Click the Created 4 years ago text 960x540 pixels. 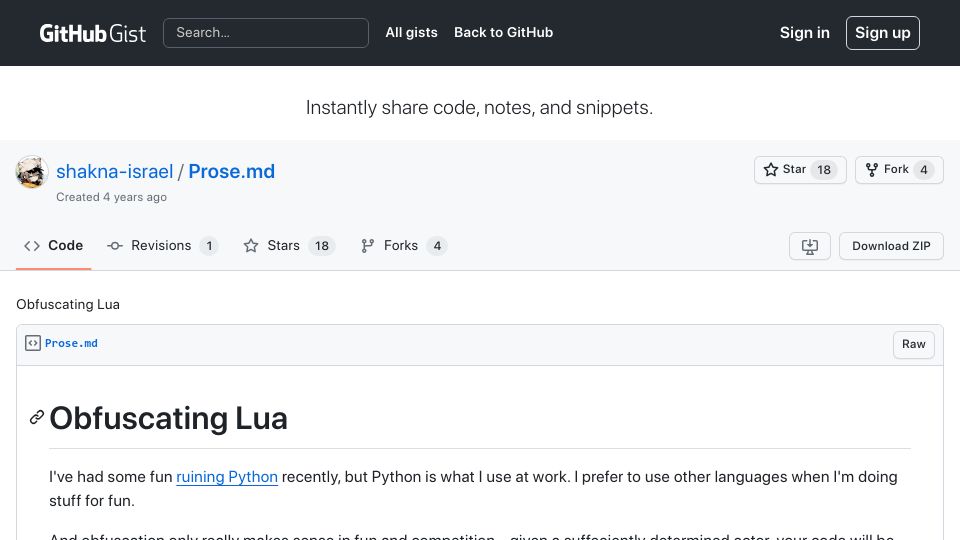(x=111, y=197)
